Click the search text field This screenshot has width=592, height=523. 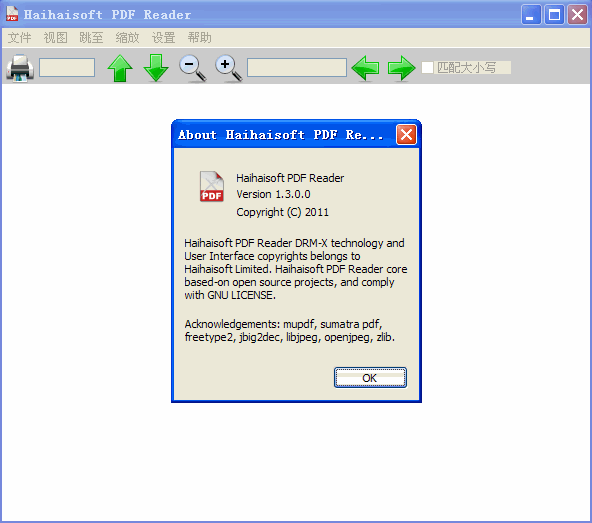click(x=297, y=68)
